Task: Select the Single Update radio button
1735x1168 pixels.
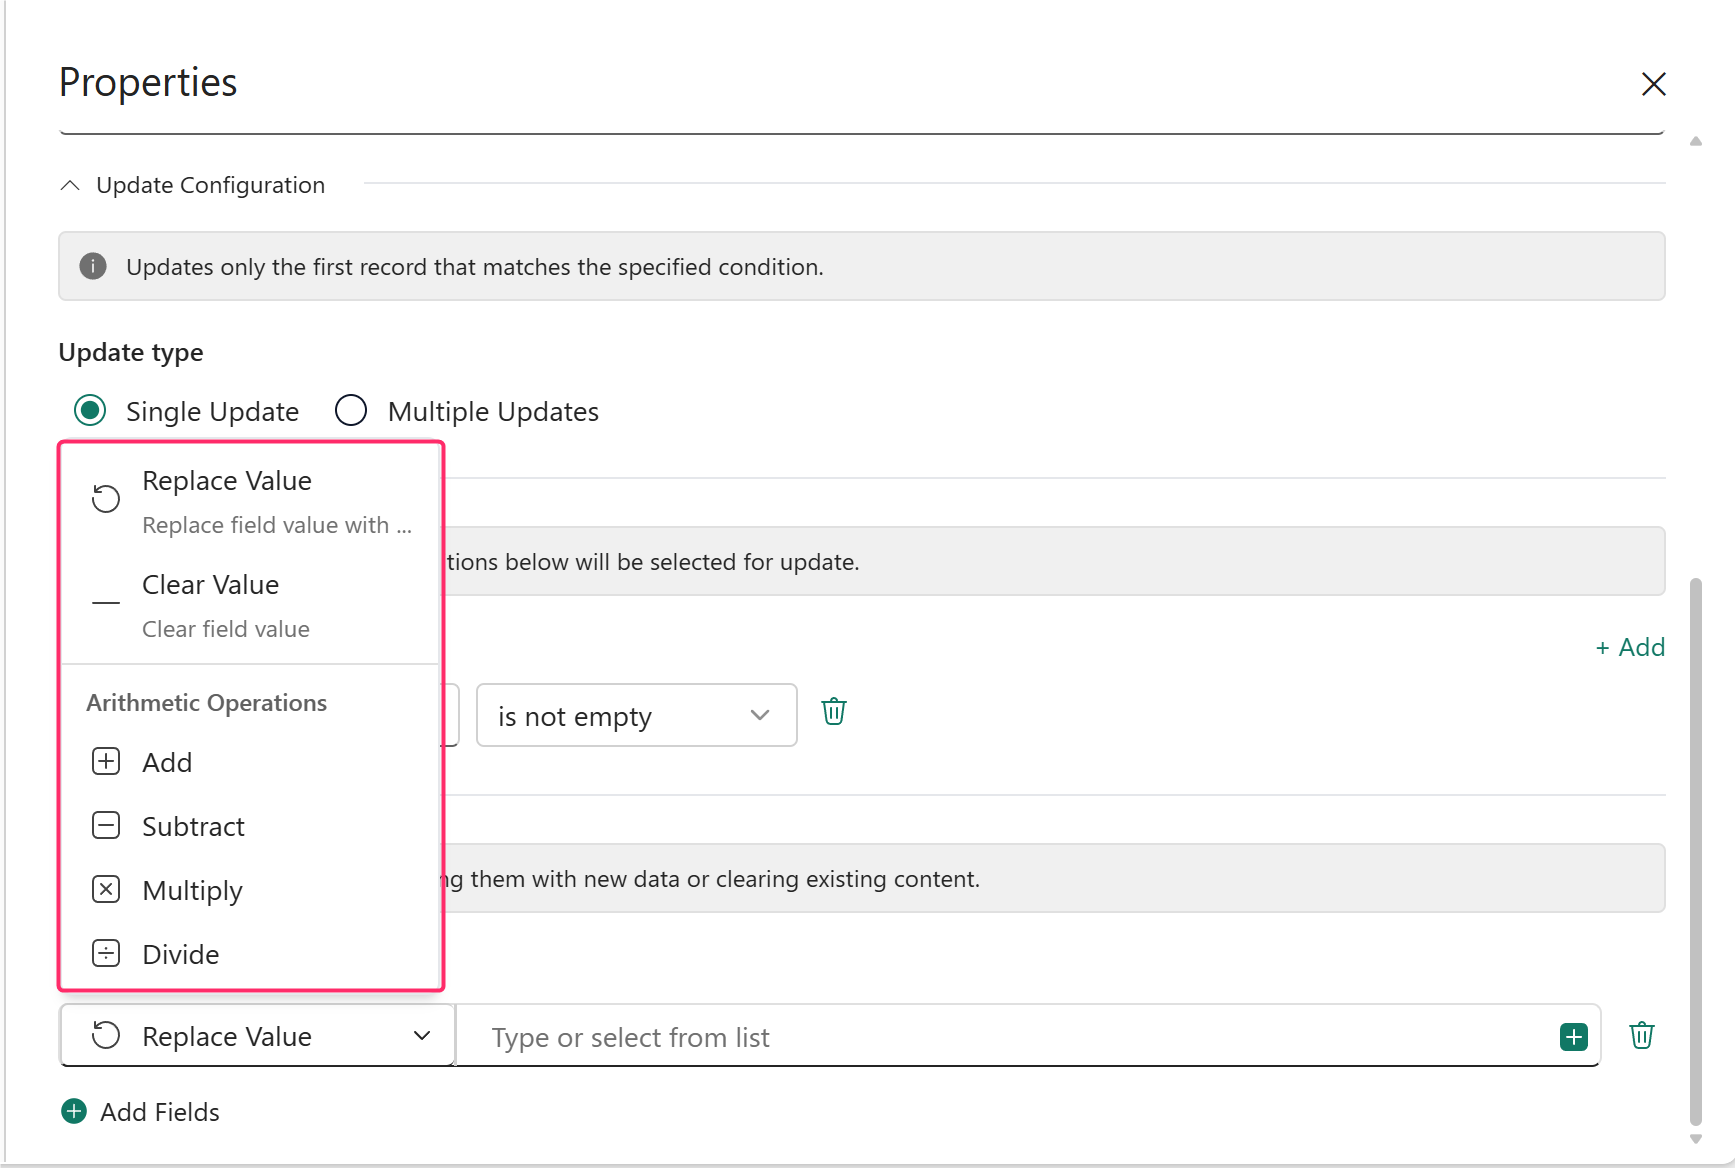Action: point(90,411)
